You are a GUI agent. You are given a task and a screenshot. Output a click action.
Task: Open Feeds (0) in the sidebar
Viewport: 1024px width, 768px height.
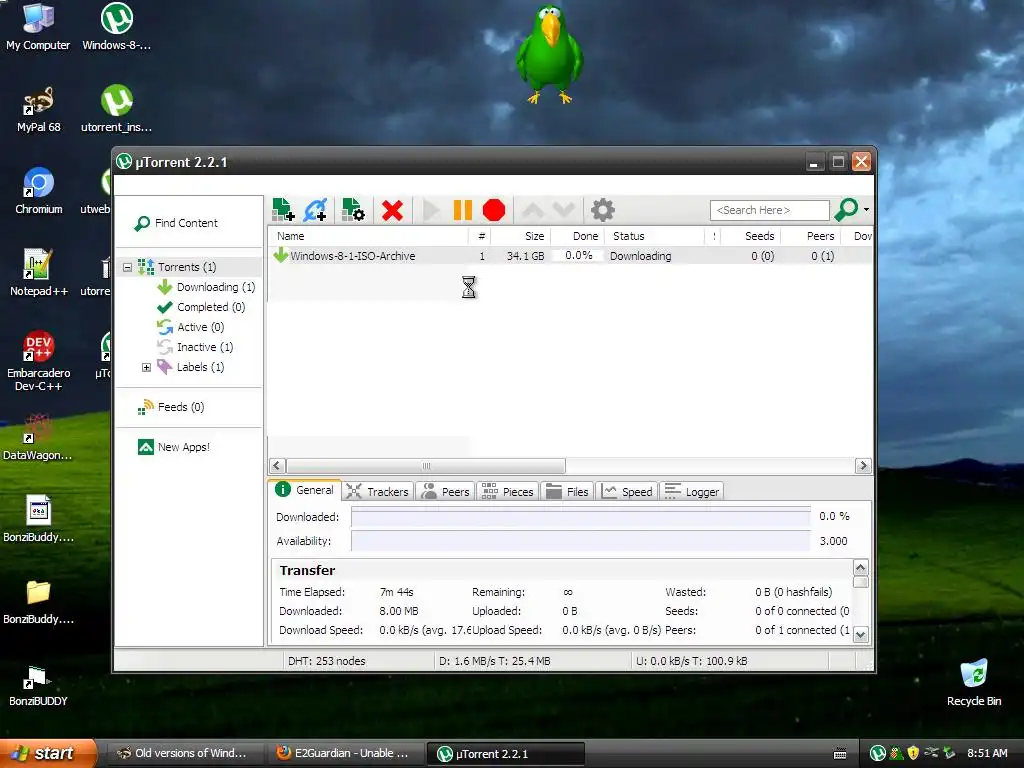pos(172,408)
